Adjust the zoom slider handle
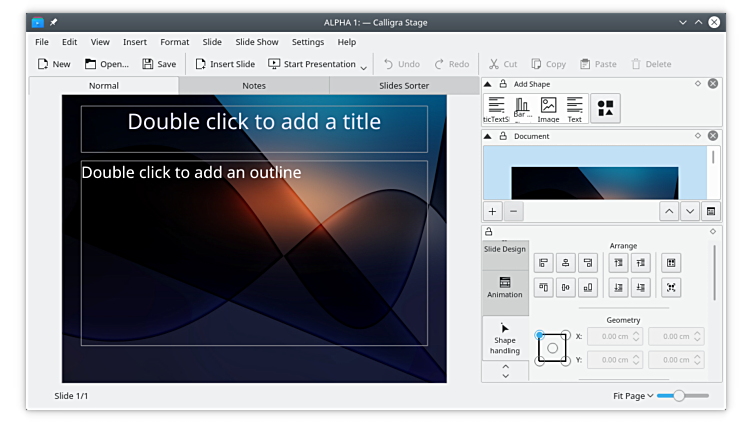 coord(679,396)
